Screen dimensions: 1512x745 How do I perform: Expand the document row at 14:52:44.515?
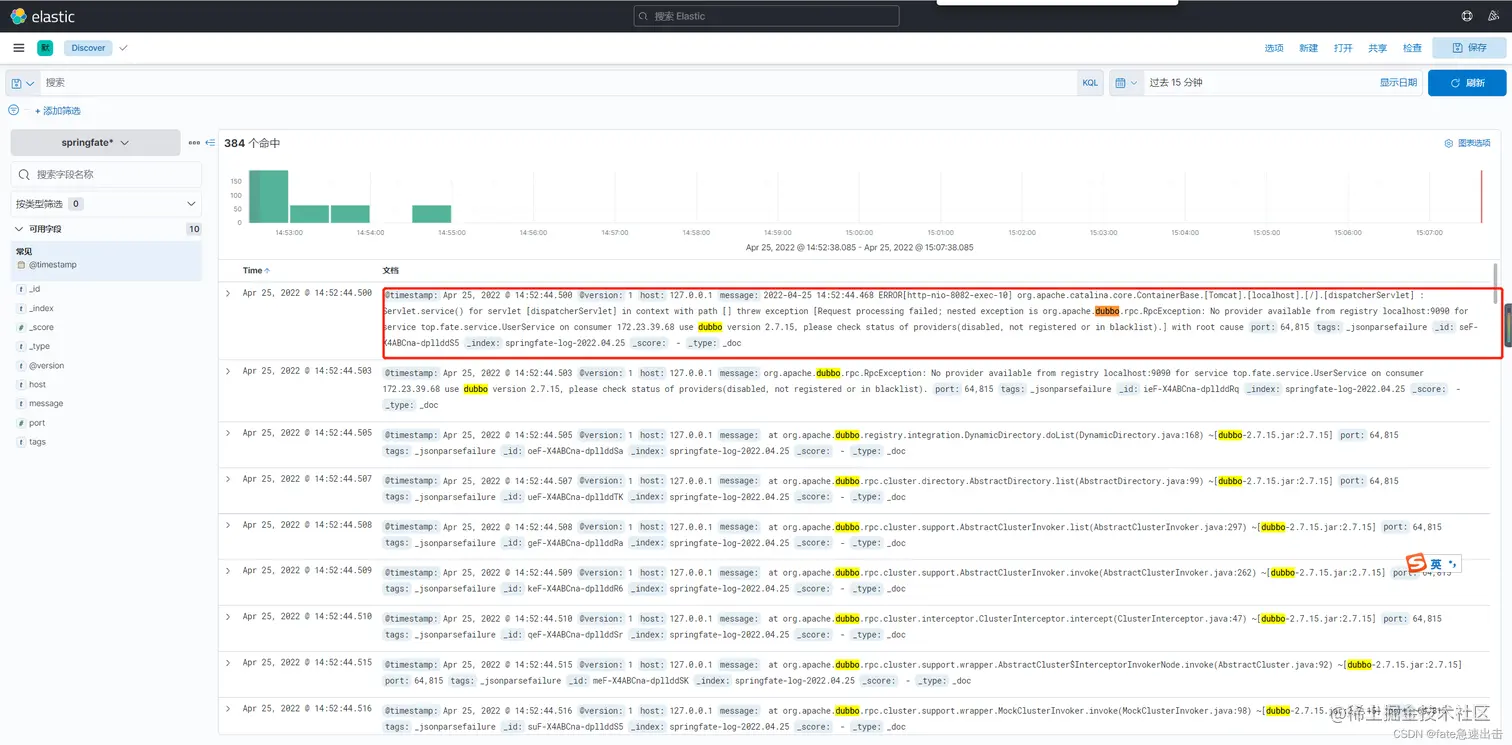coord(228,663)
